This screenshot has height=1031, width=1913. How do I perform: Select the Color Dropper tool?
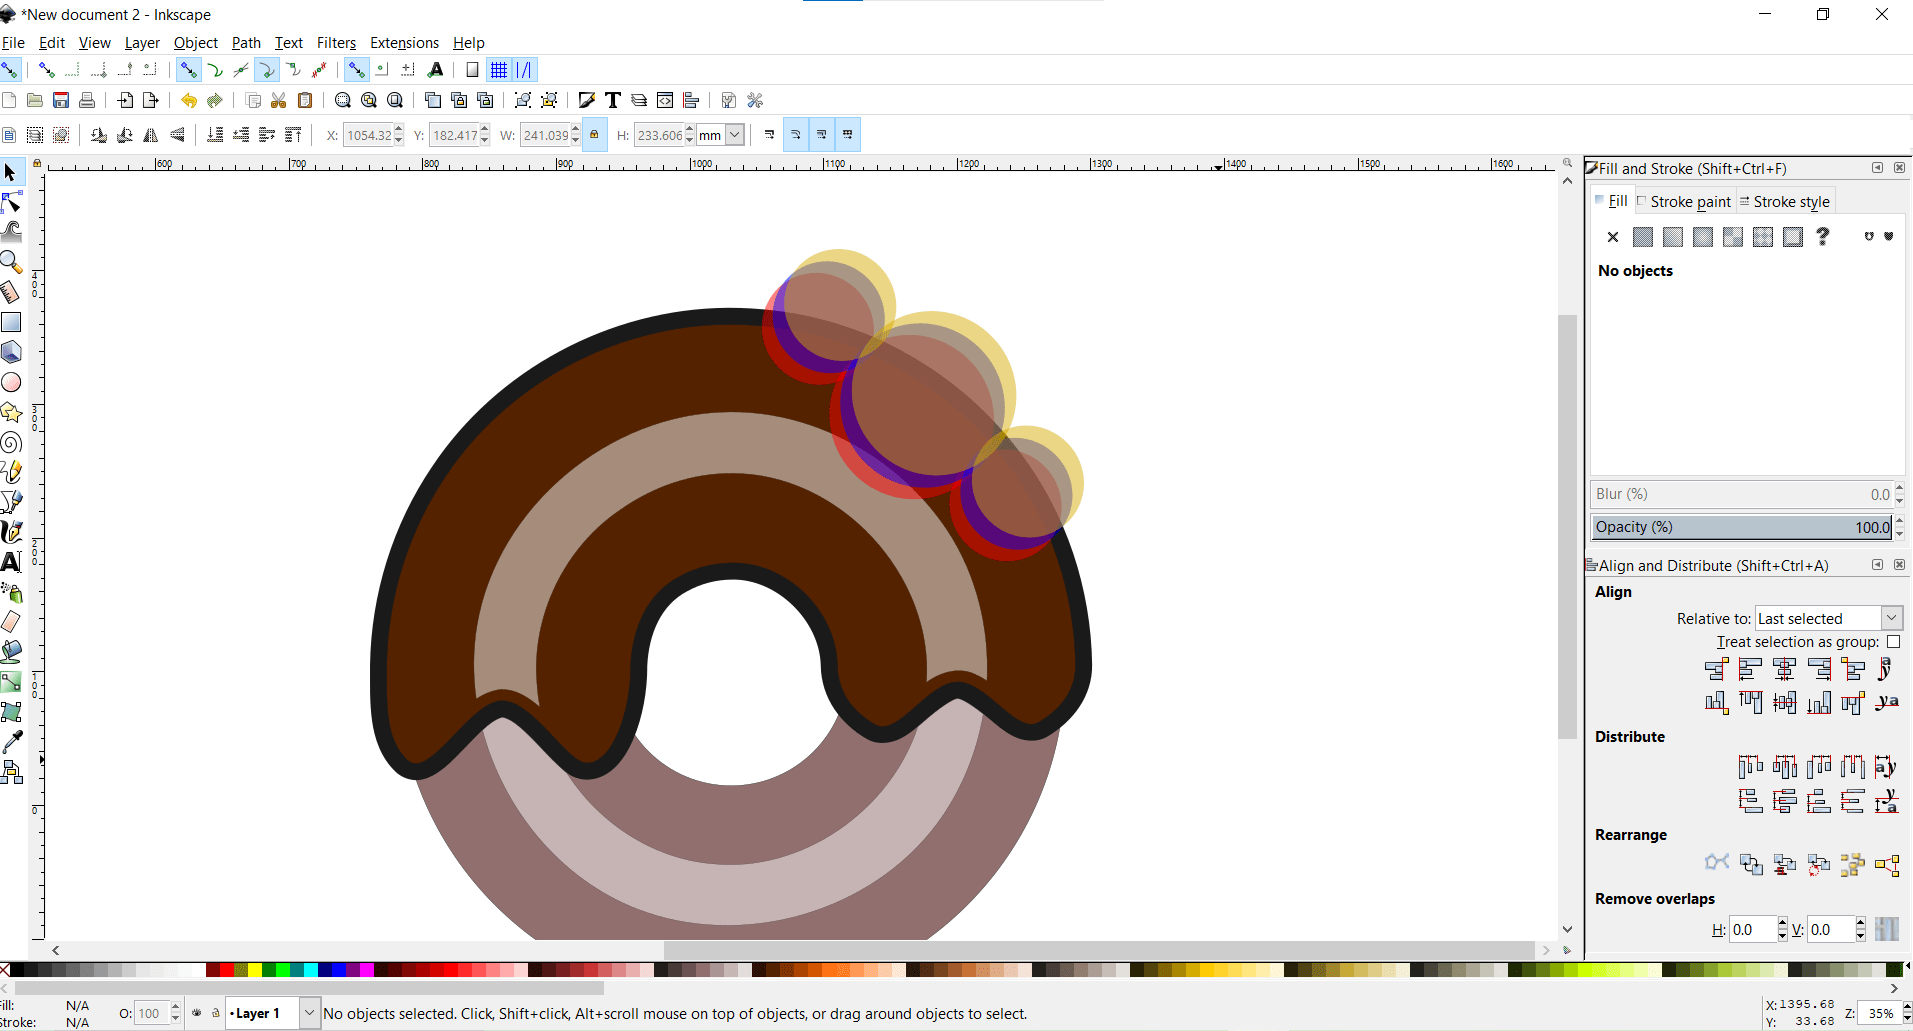pos(11,742)
